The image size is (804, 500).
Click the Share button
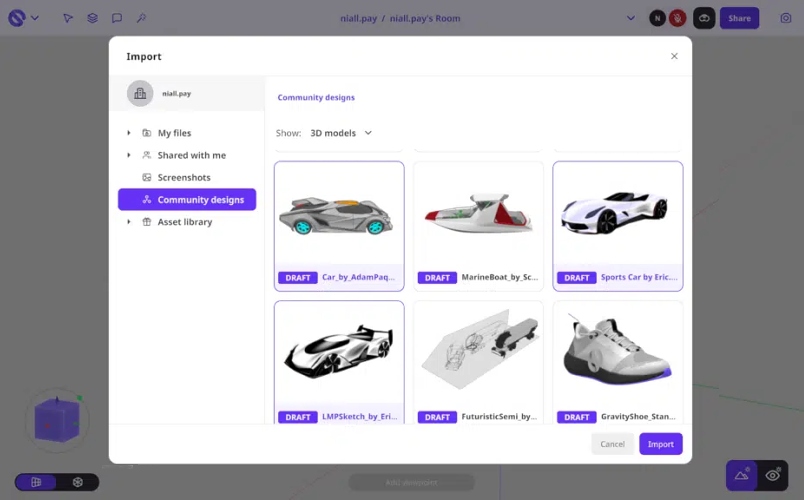point(739,18)
